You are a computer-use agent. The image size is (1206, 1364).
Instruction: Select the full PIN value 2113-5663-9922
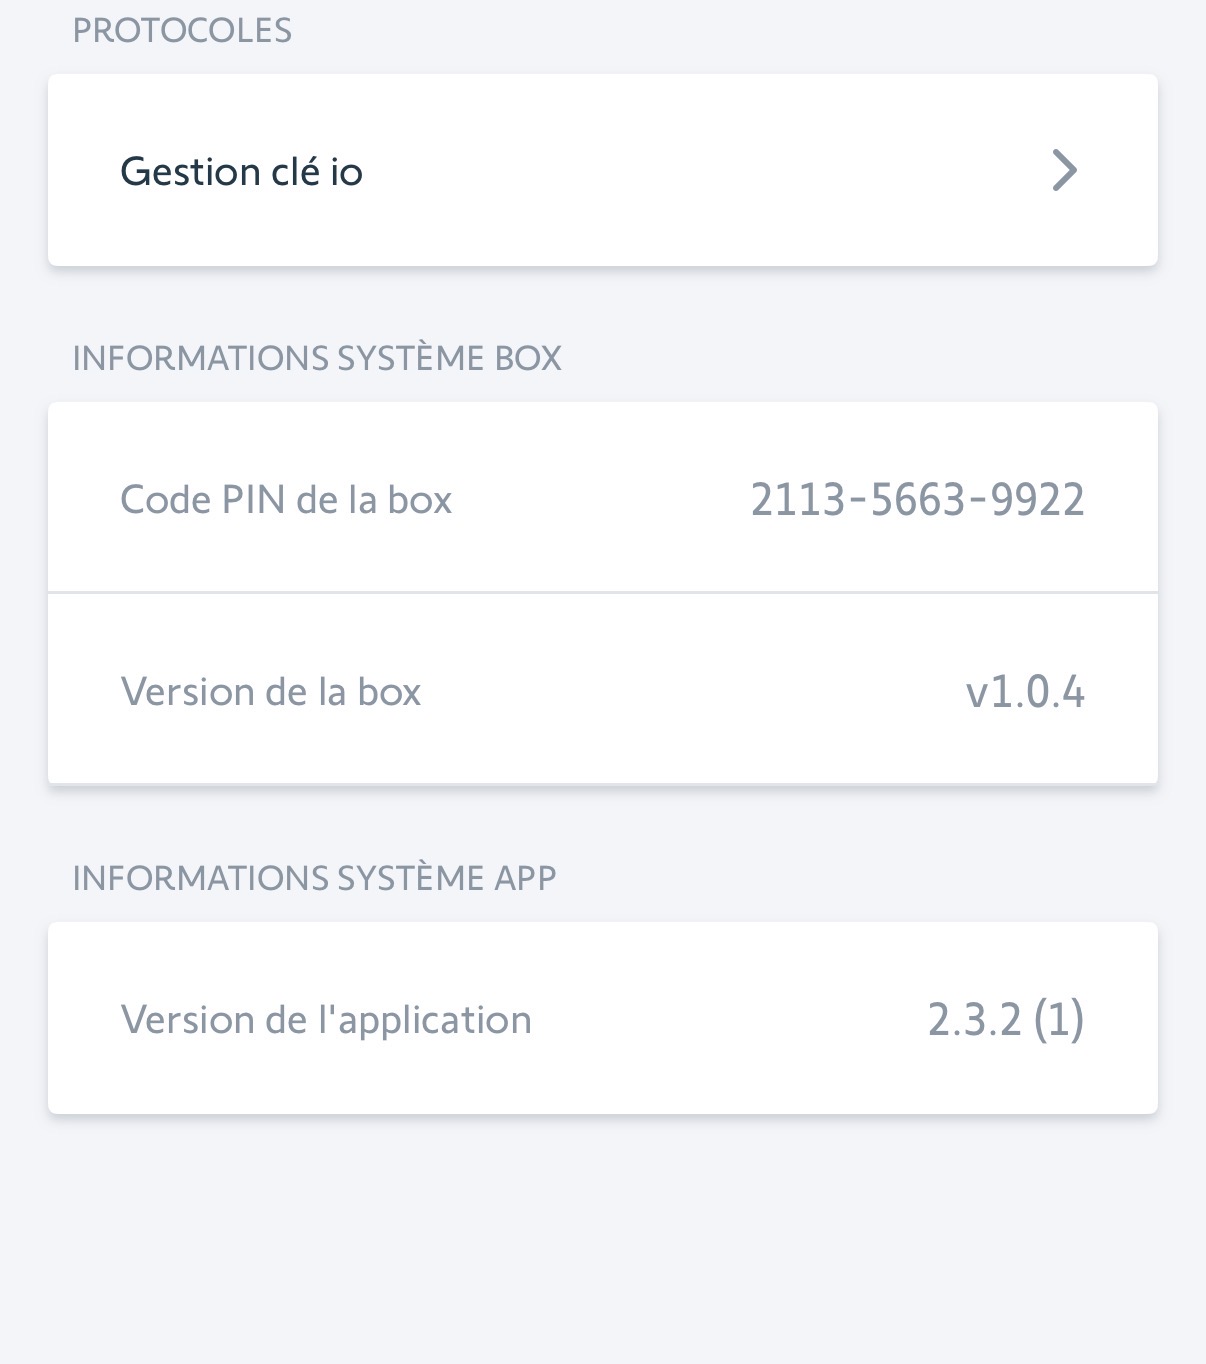click(917, 499)
